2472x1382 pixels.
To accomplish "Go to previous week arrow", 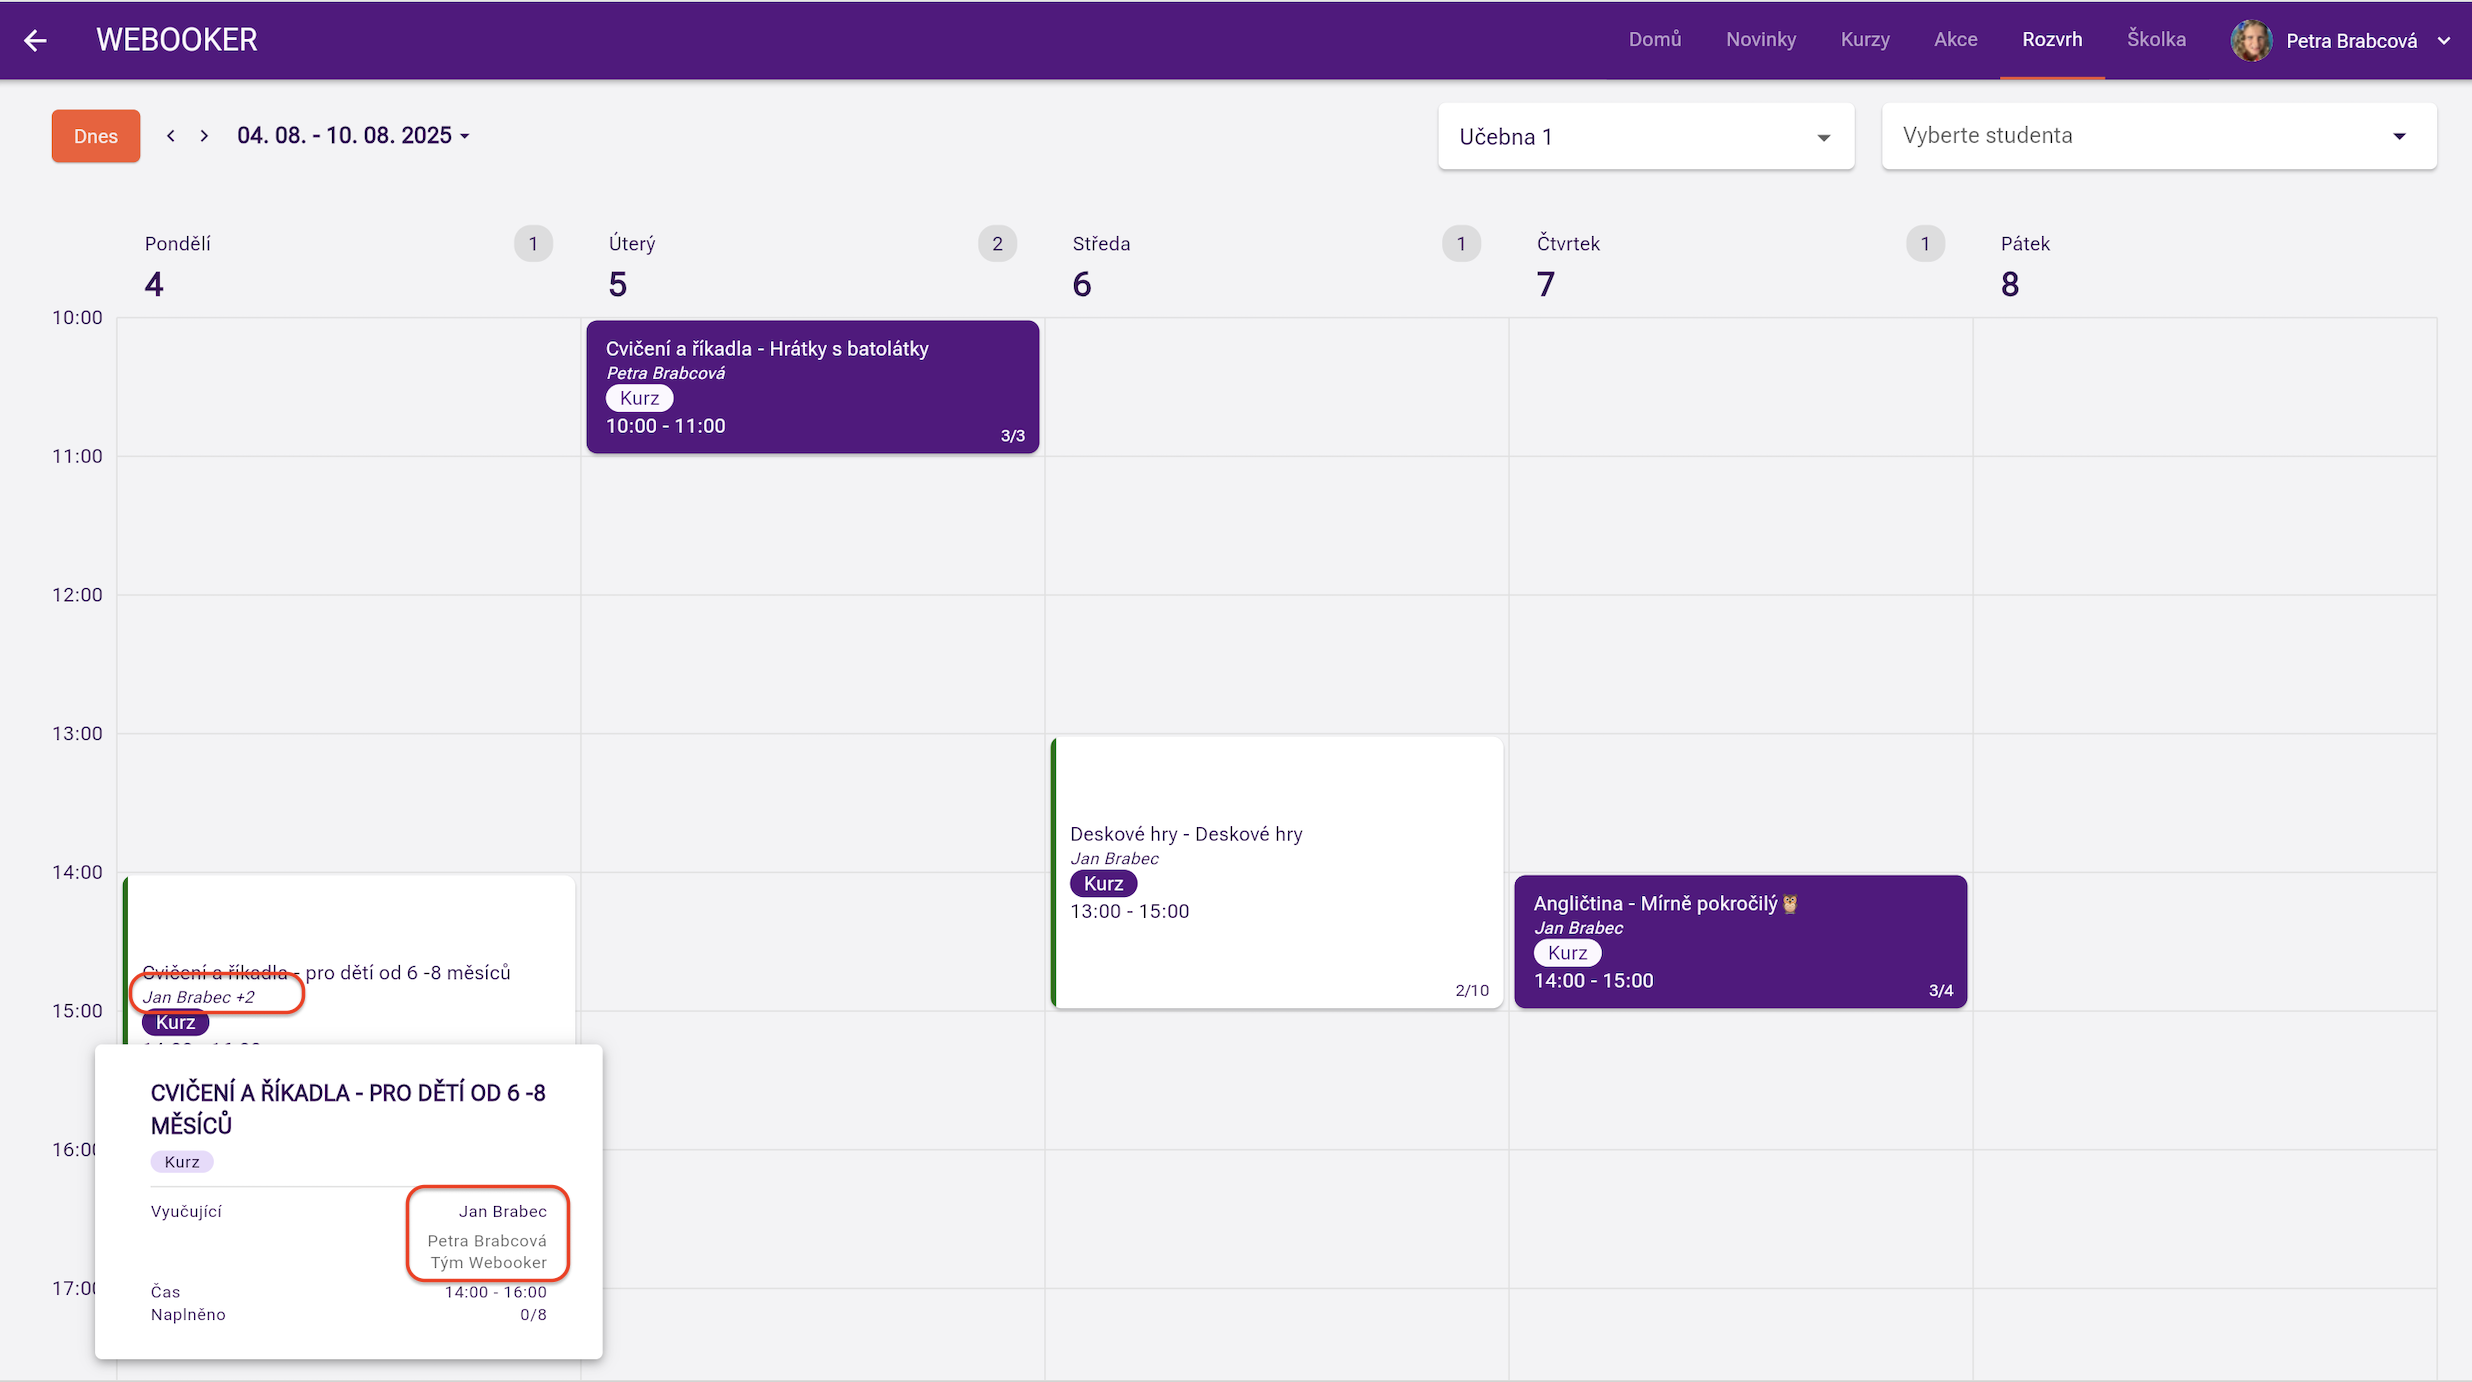I will (171, 136).
